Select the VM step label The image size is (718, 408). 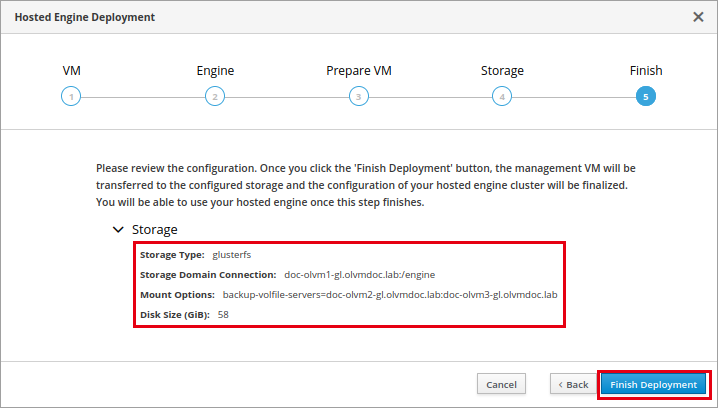[71, 71]
